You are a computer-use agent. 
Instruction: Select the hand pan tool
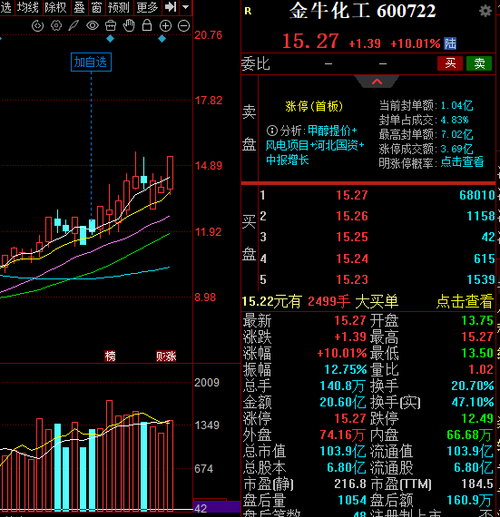point(128,25)
